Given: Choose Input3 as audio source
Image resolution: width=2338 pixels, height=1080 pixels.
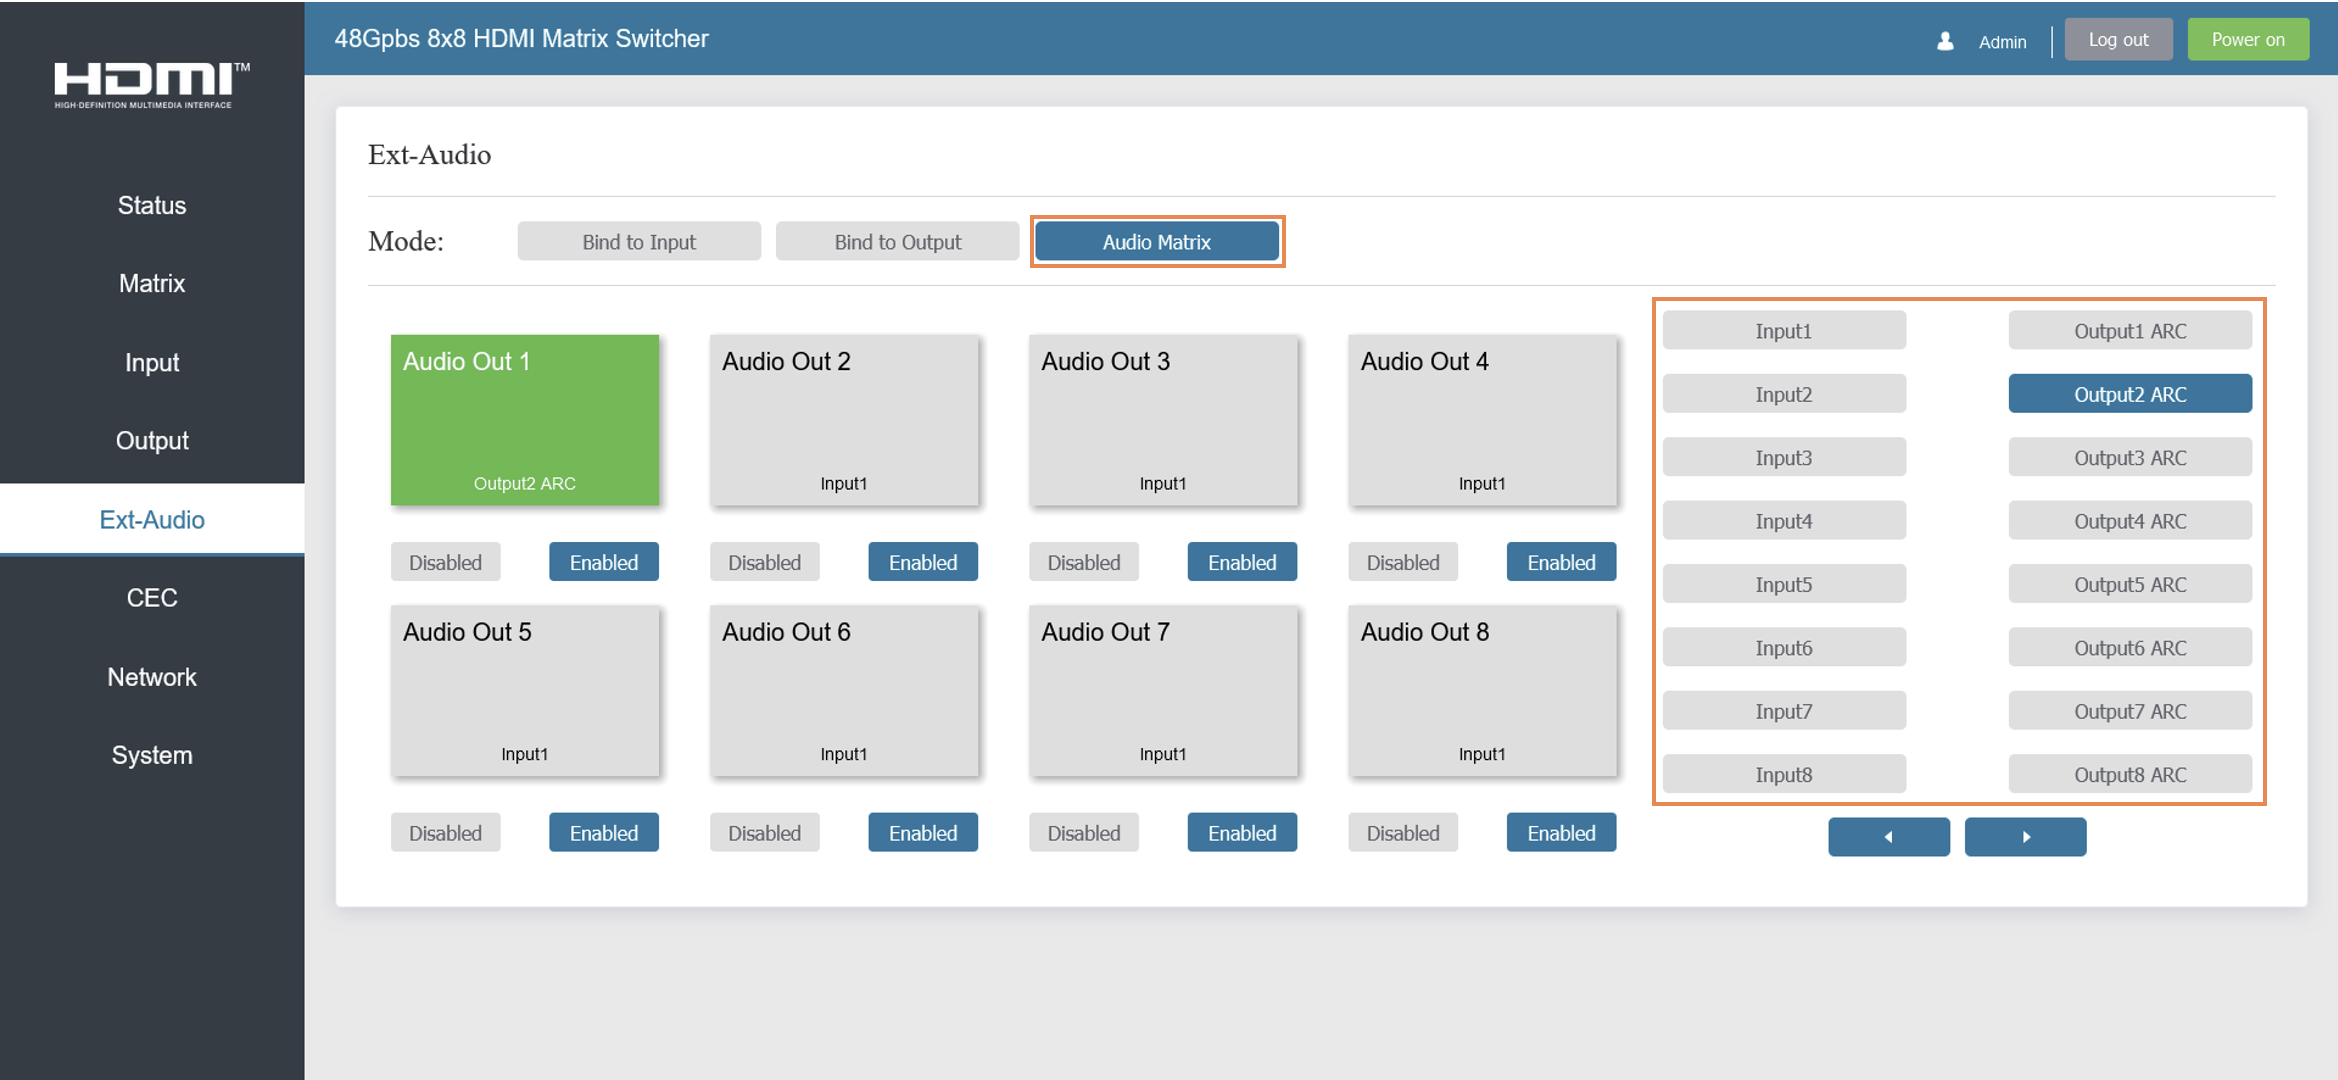Looking at the screenshot, I should (x=1784, y=458).
